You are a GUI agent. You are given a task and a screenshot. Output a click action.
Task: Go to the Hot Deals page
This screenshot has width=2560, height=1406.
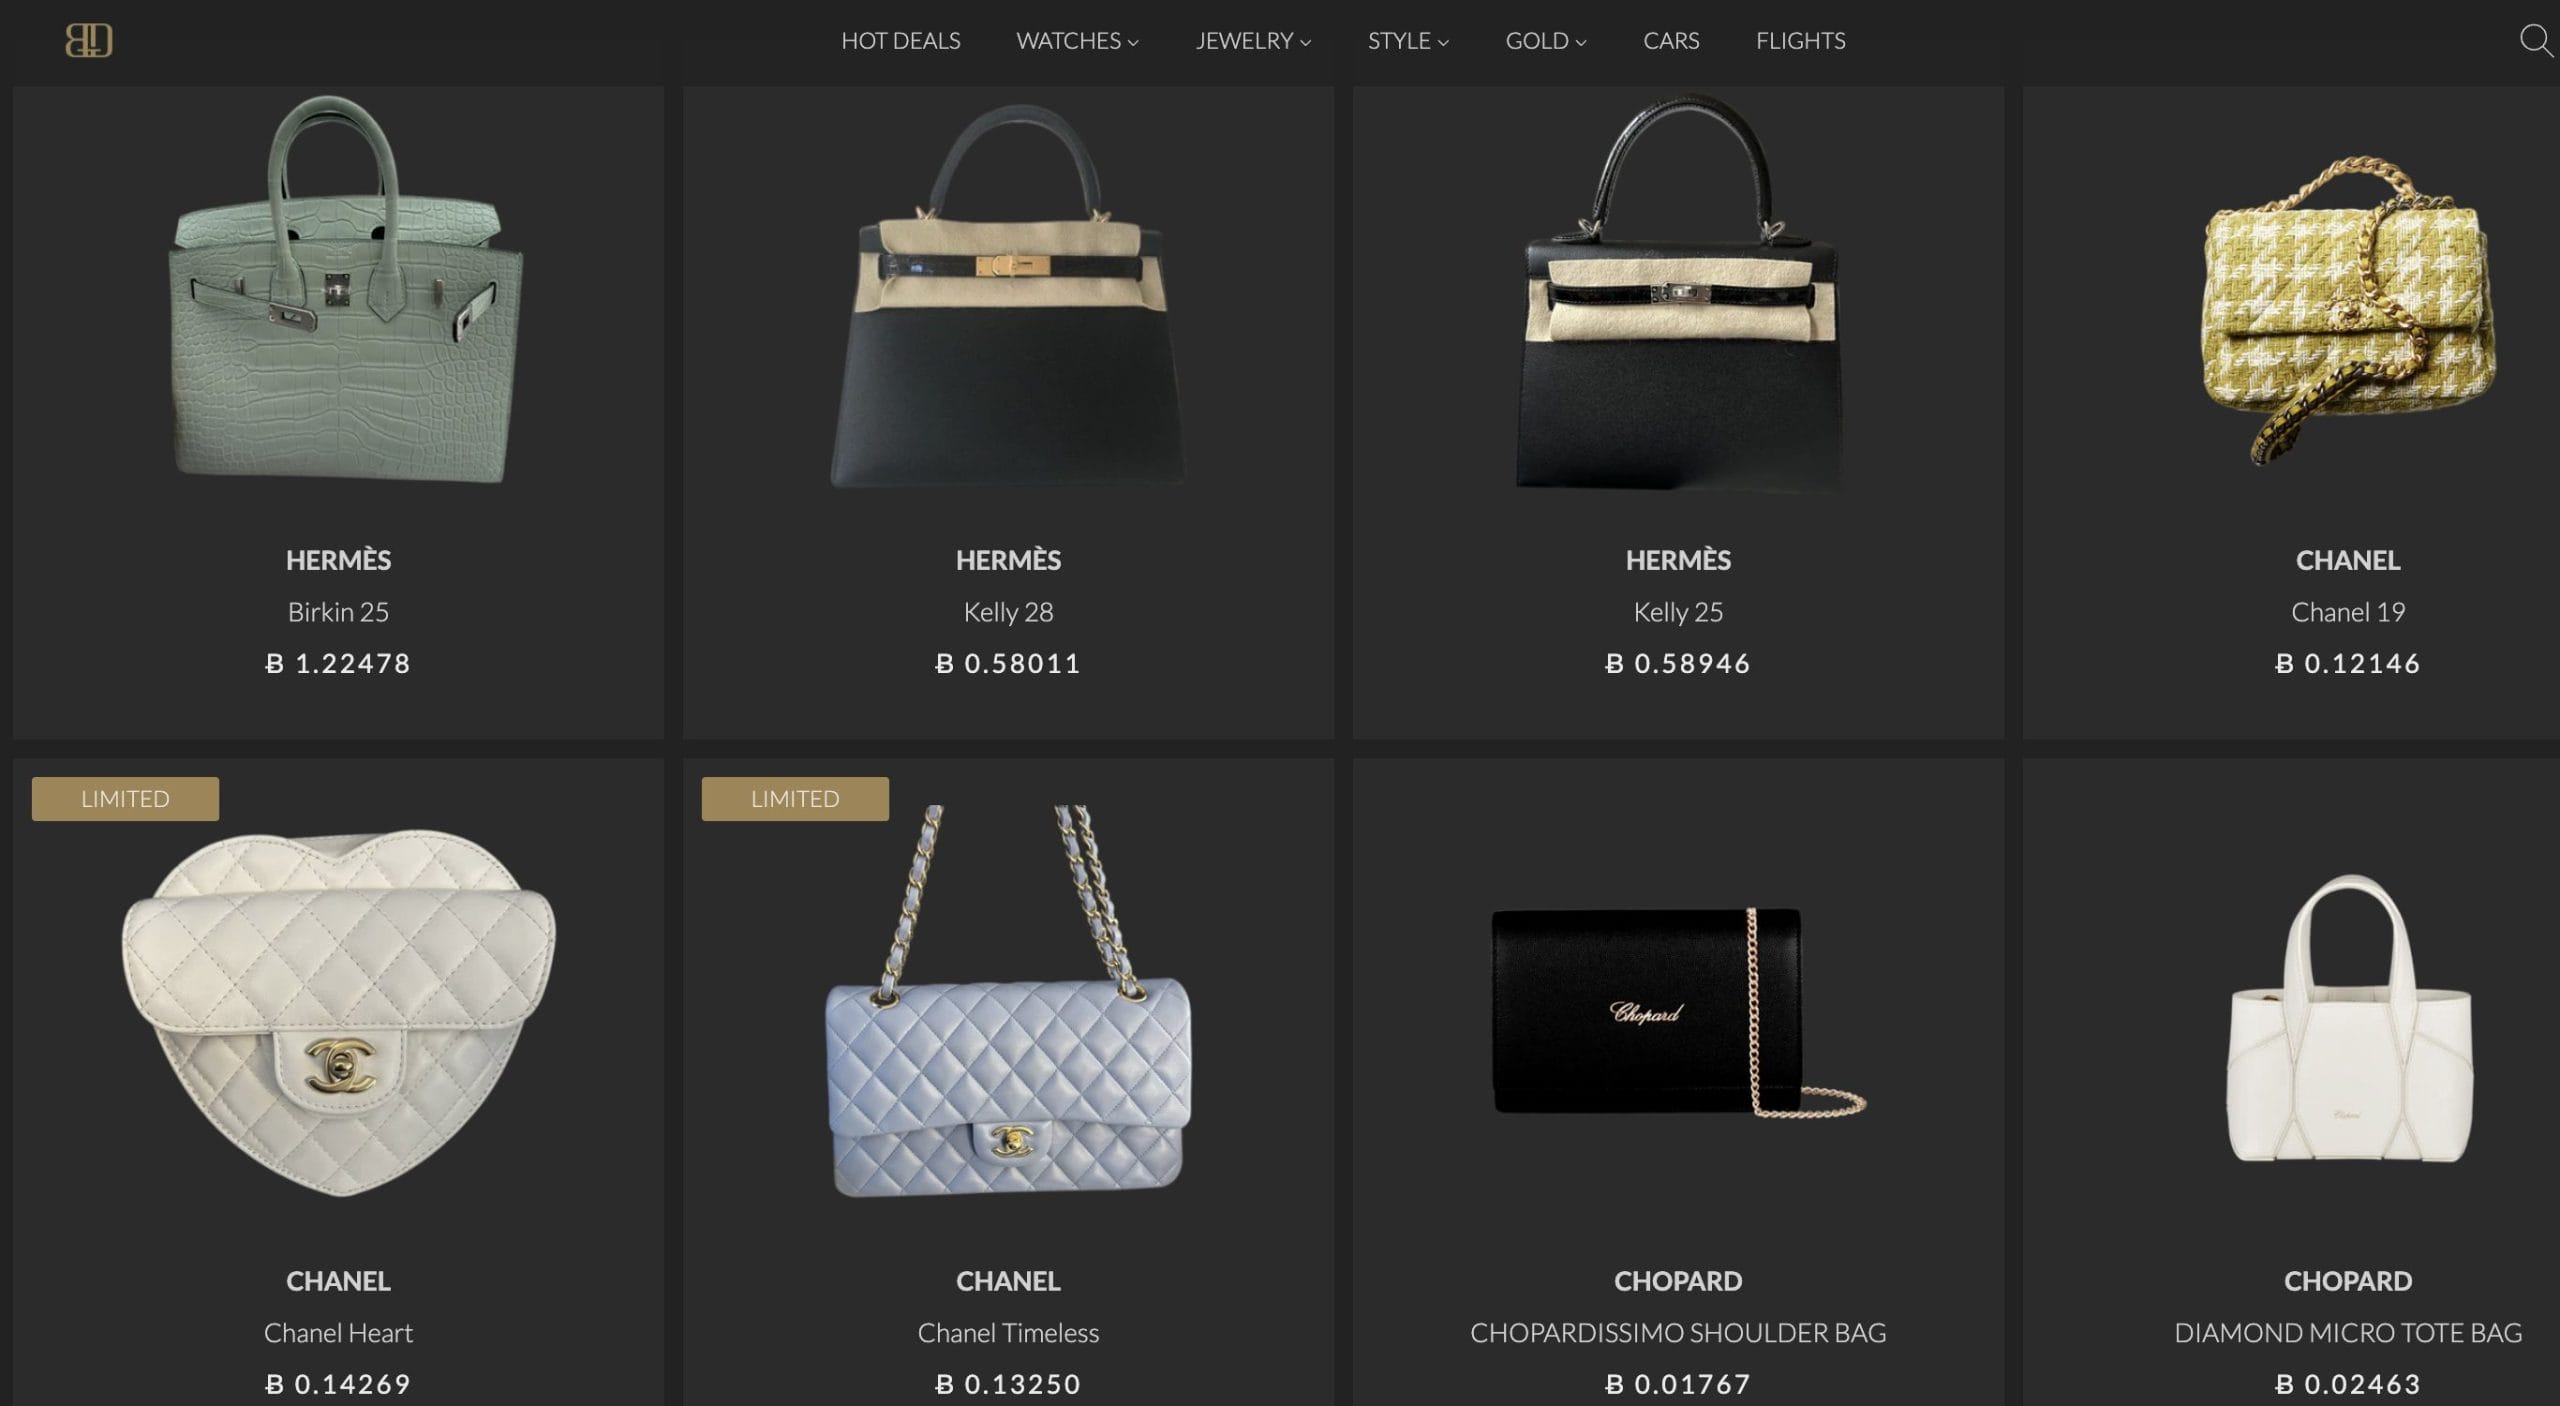coord(900,41)
